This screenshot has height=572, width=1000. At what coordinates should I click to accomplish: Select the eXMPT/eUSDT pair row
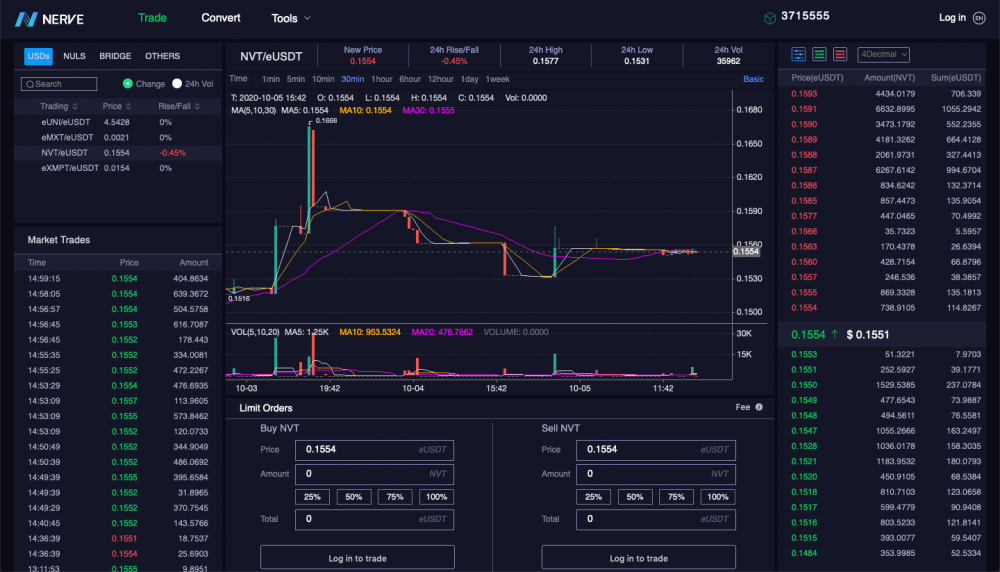coord(118,168)
